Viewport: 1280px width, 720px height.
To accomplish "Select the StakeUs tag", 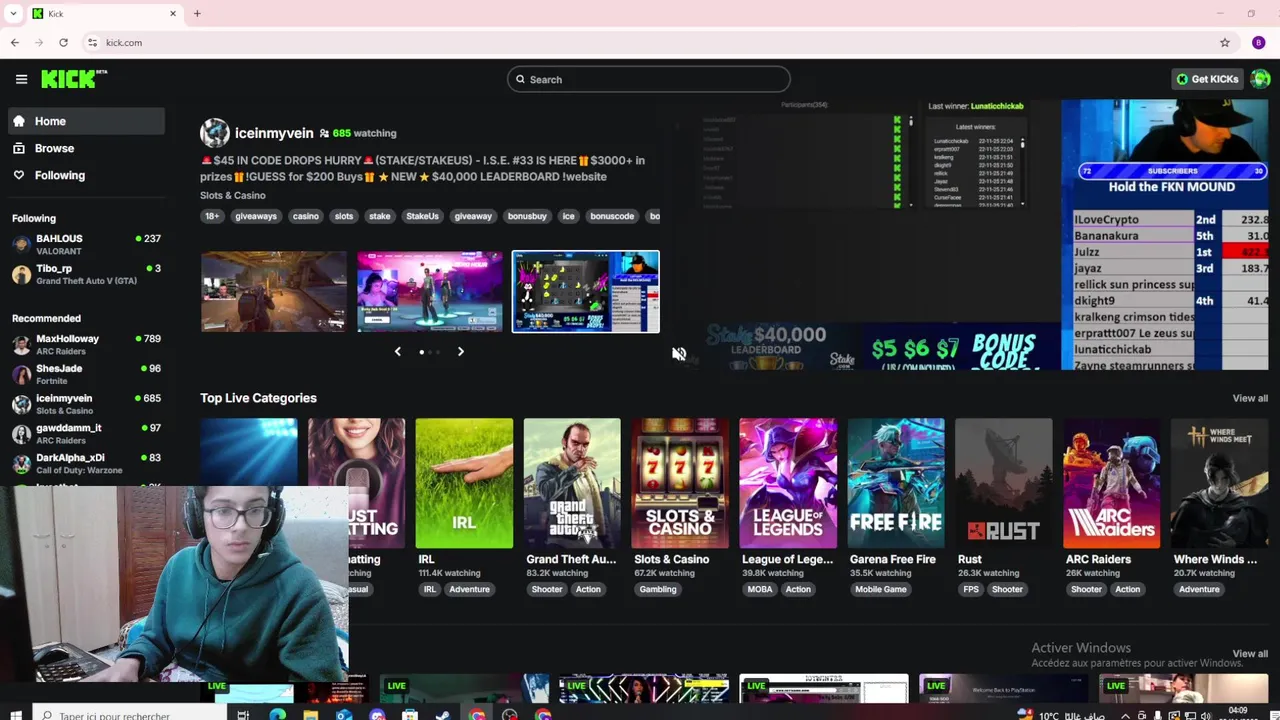I will click(x=422, y=216).
